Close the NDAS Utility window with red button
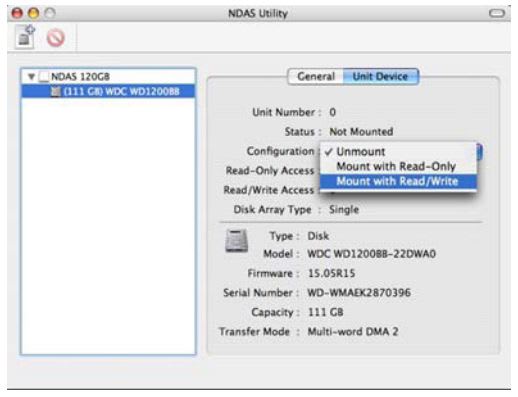518x397 pixels. (x=17, y=13)
